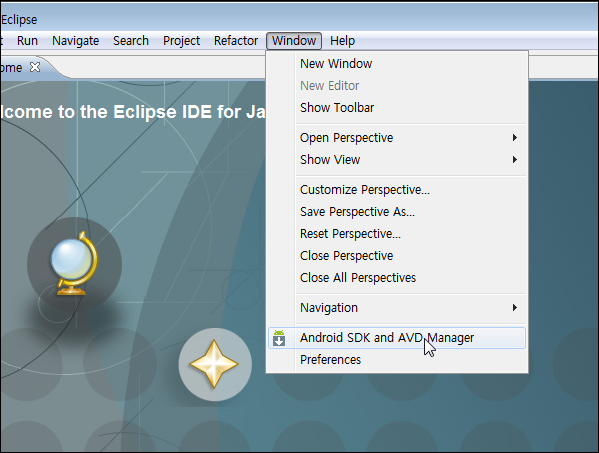Choose Show View menu entry
Viewport: 599px width, 453px height.
pyautogui.click(x=397, y=160)
